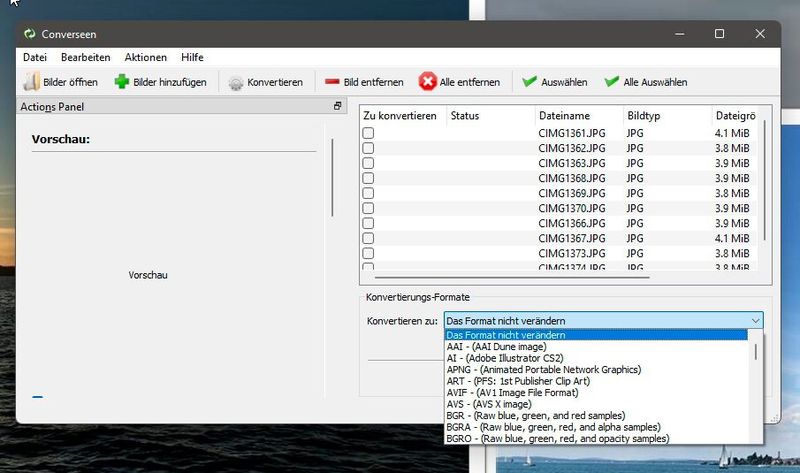The height and width of the screenshot is (473, 800).
Task: Click the file list vertical scrollbar
Action: (764, 181)
